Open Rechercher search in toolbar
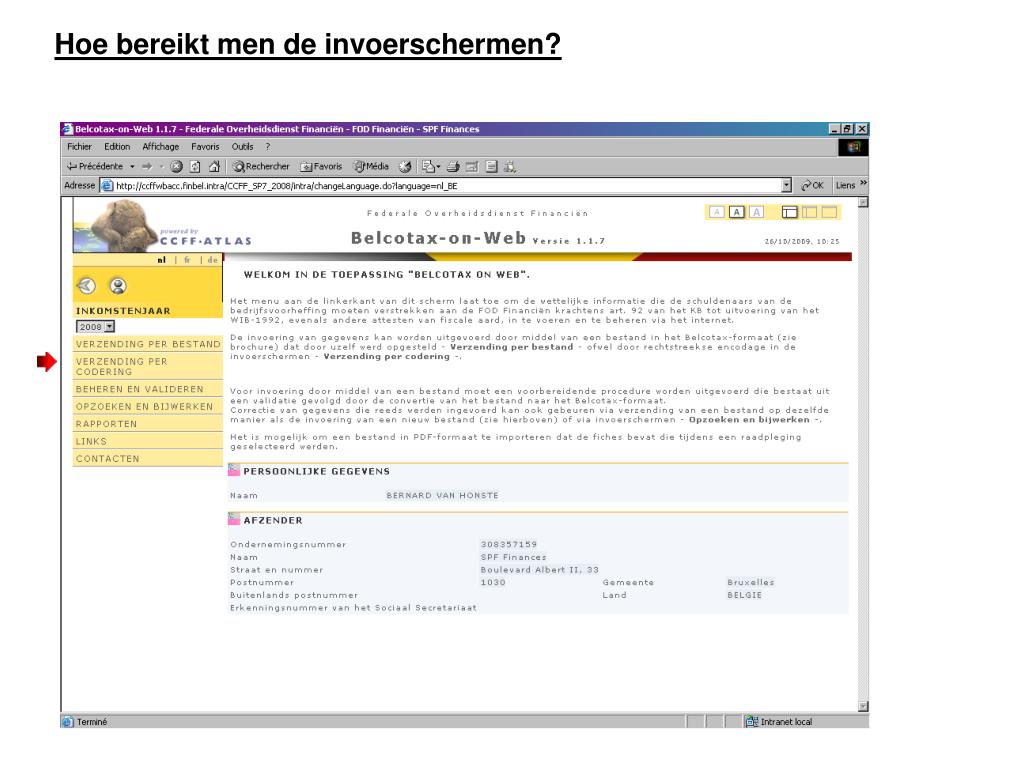 coord(261,167)
